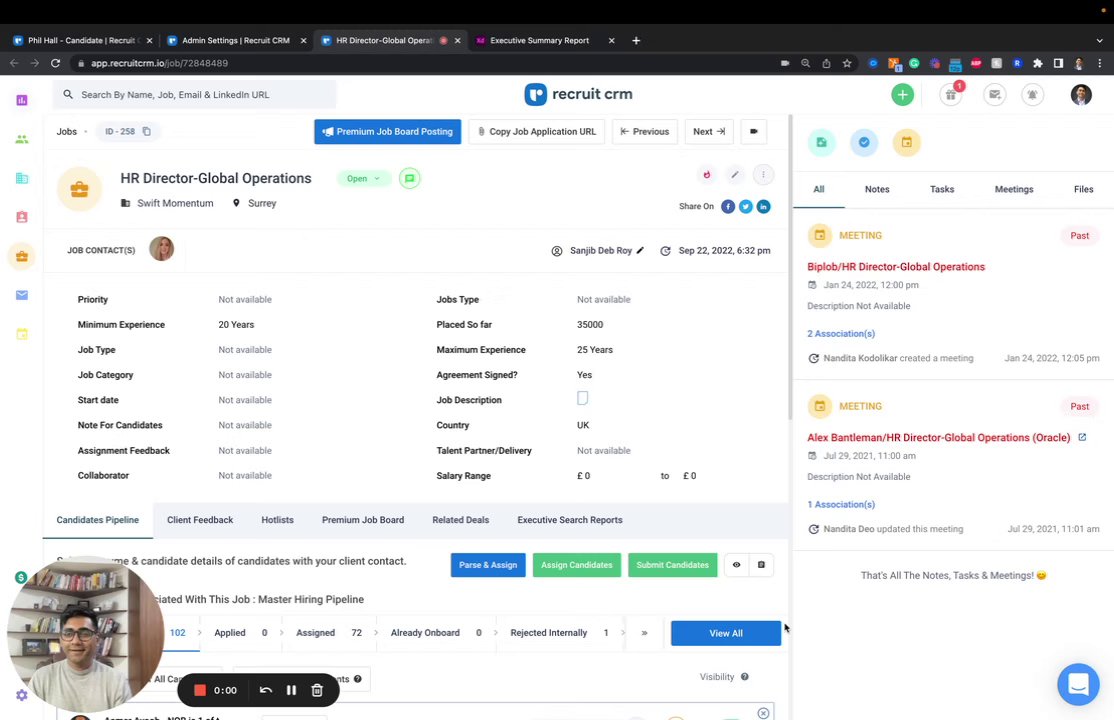Click the Assign Candidates button

pyautogui.click(x=577, y=565)
